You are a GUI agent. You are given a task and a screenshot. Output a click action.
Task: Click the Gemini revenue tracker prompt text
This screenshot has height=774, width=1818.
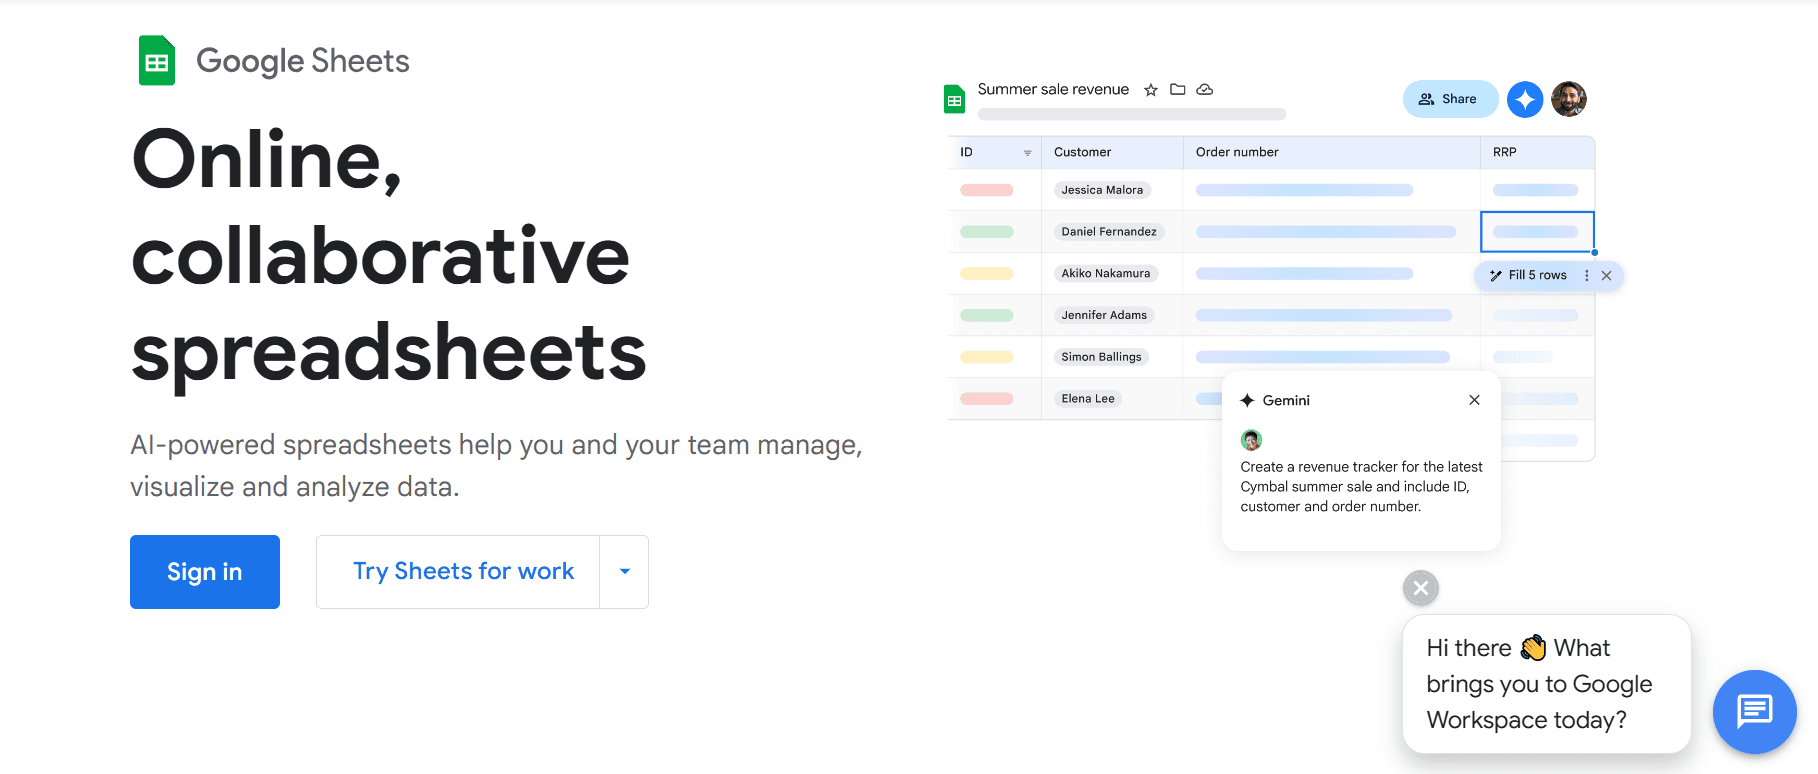[1361, 487]
